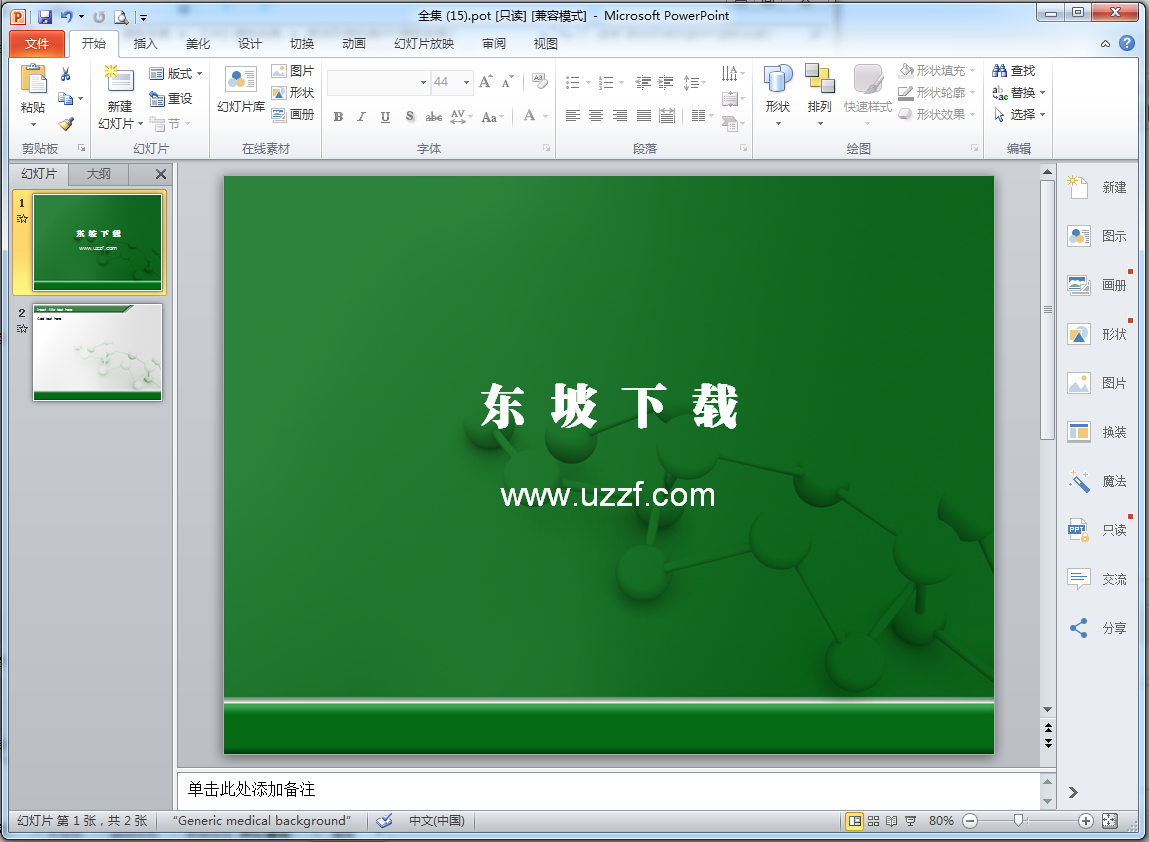Open the sidebar Shapes (形状) item
Viewport: 1149px width, 842px height.
click(1097, 334)
